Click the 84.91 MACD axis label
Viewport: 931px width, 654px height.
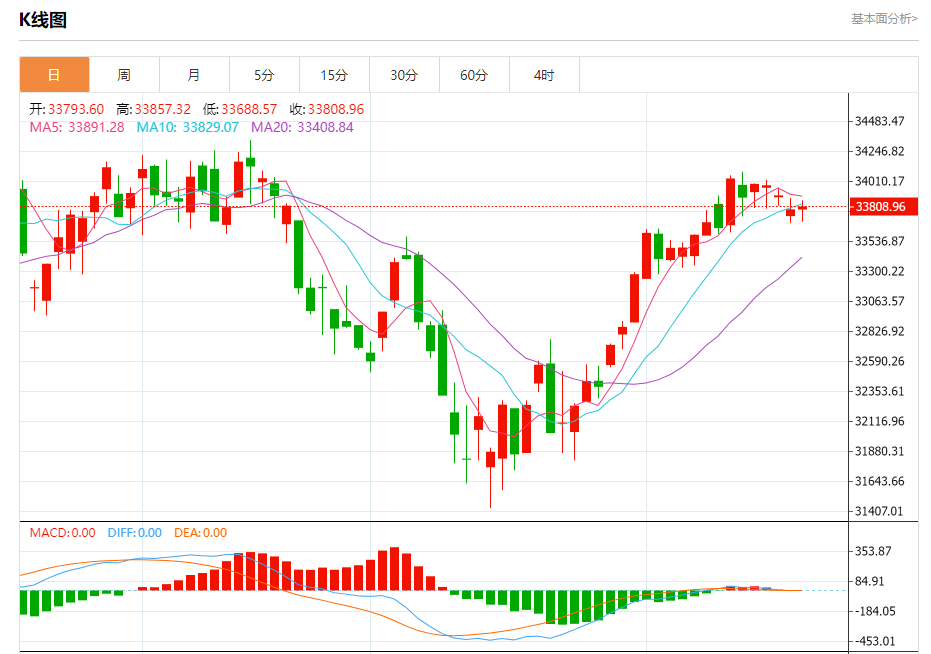870,581
